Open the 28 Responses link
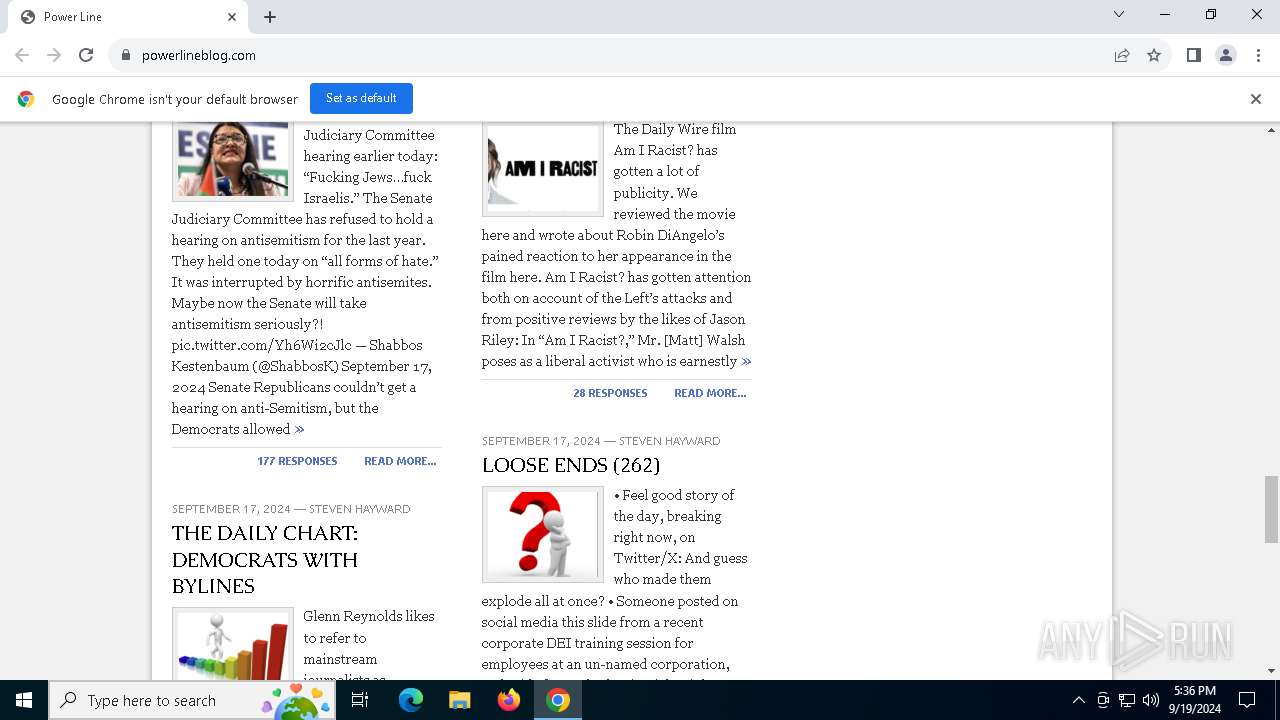 click(610, 393)
